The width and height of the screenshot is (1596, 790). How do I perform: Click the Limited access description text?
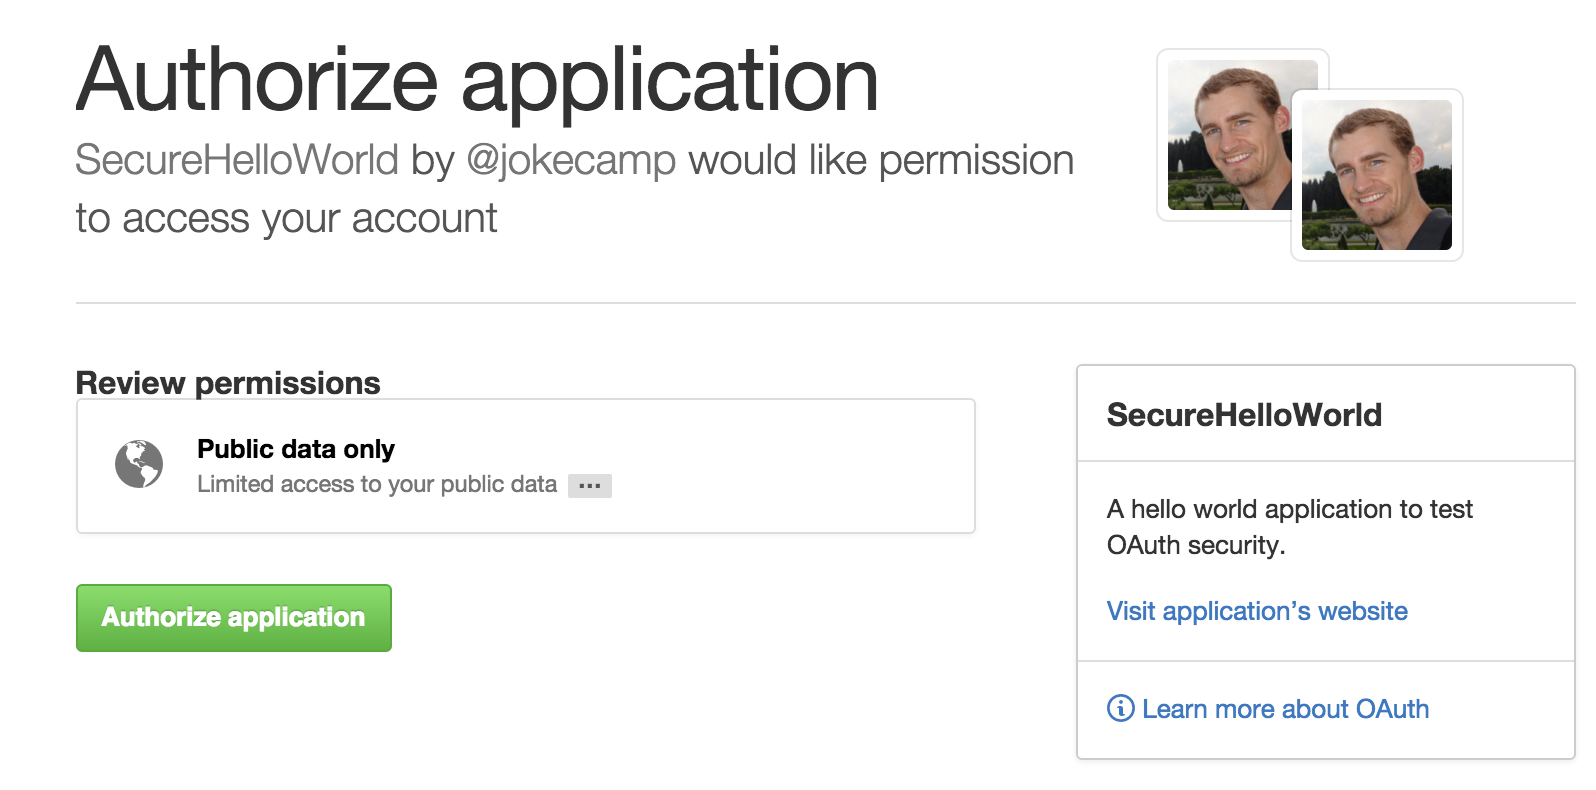(x=377, y=485)
